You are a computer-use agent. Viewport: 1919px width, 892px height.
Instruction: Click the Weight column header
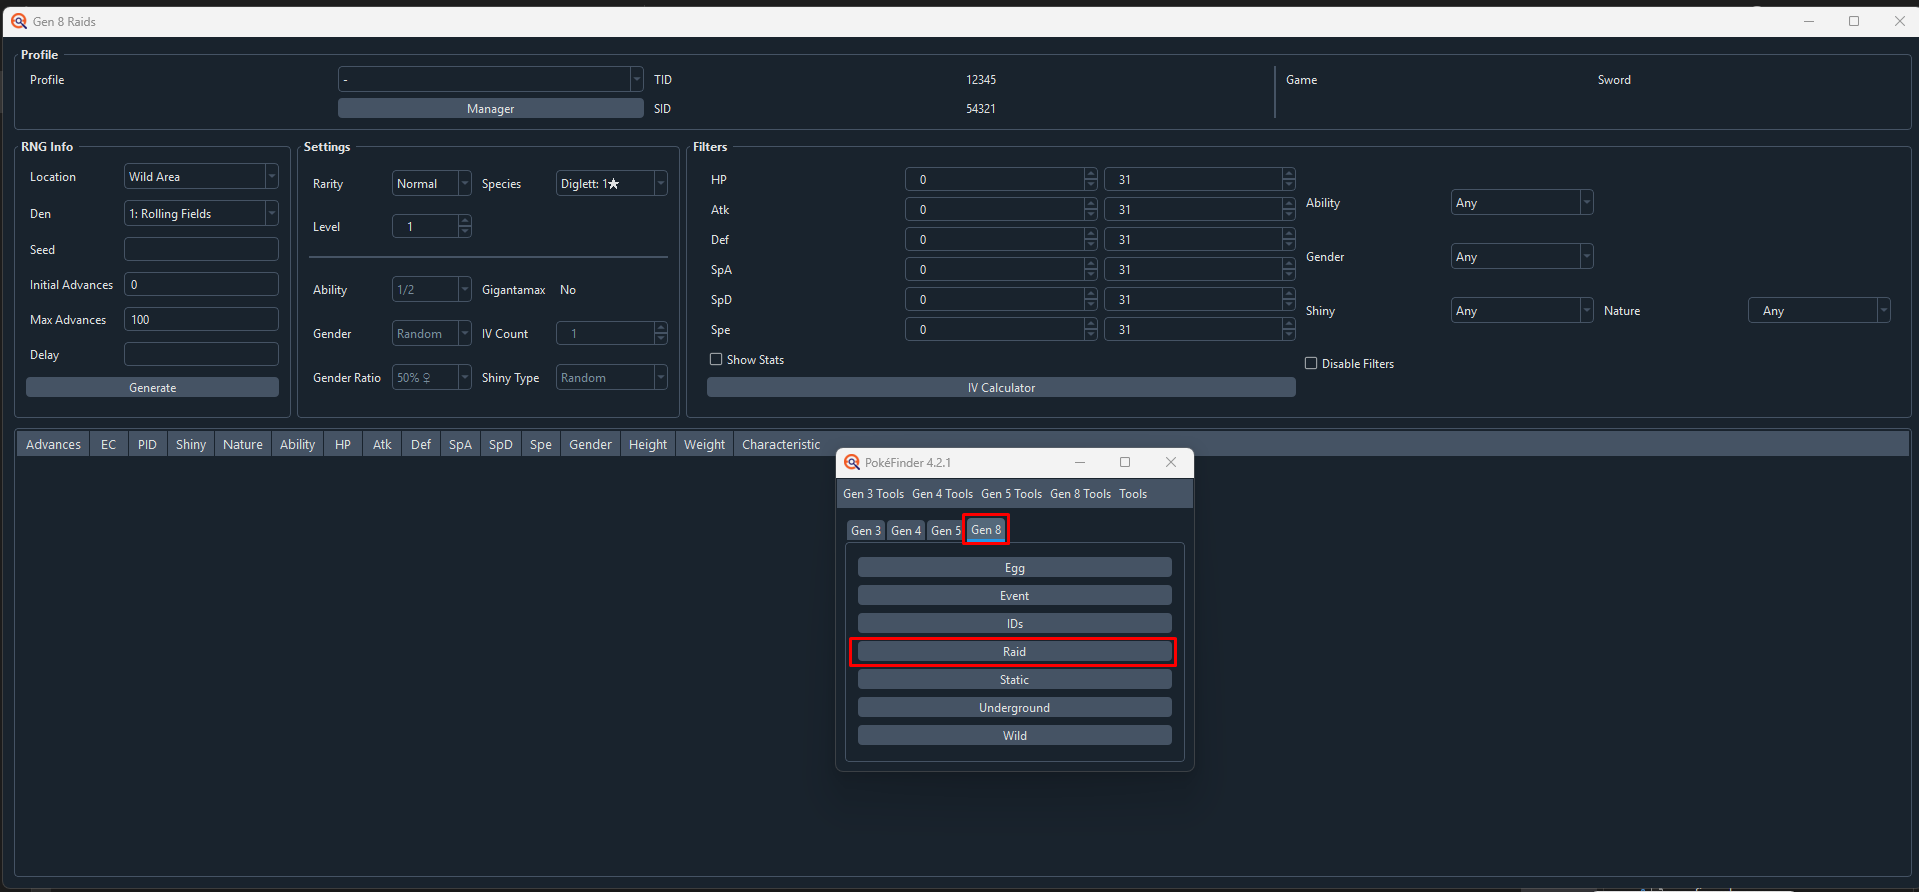(704, 444)
